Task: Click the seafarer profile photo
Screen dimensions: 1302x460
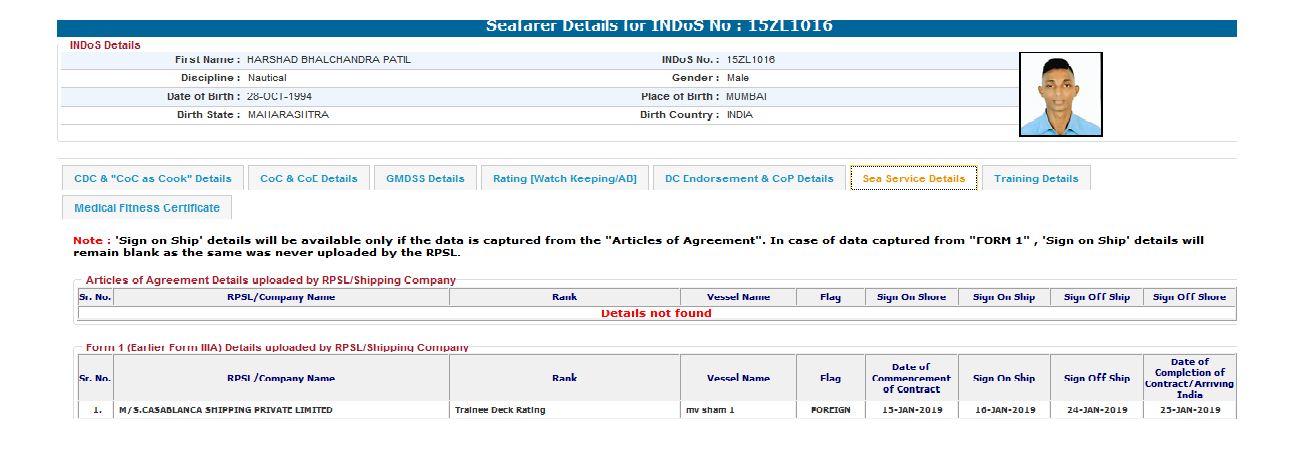Action: [x=1060, y=95]
